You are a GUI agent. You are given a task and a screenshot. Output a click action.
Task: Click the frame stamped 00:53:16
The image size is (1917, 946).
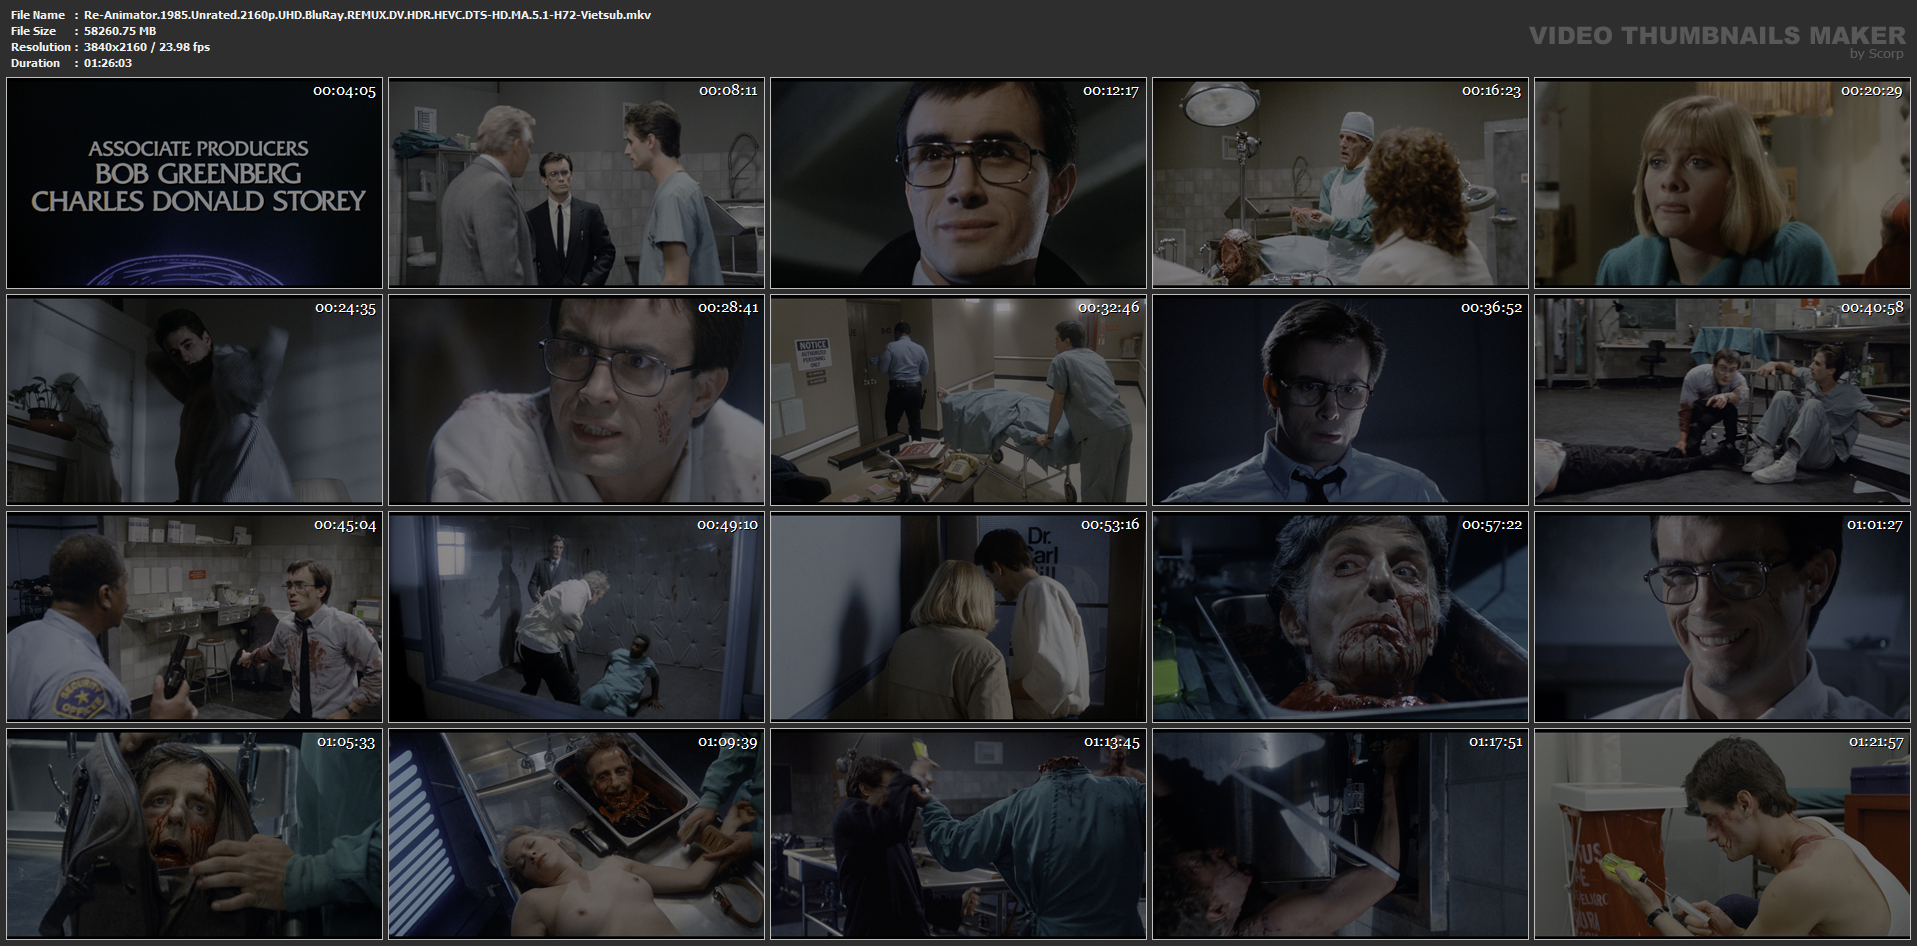[x=959, y=617]
